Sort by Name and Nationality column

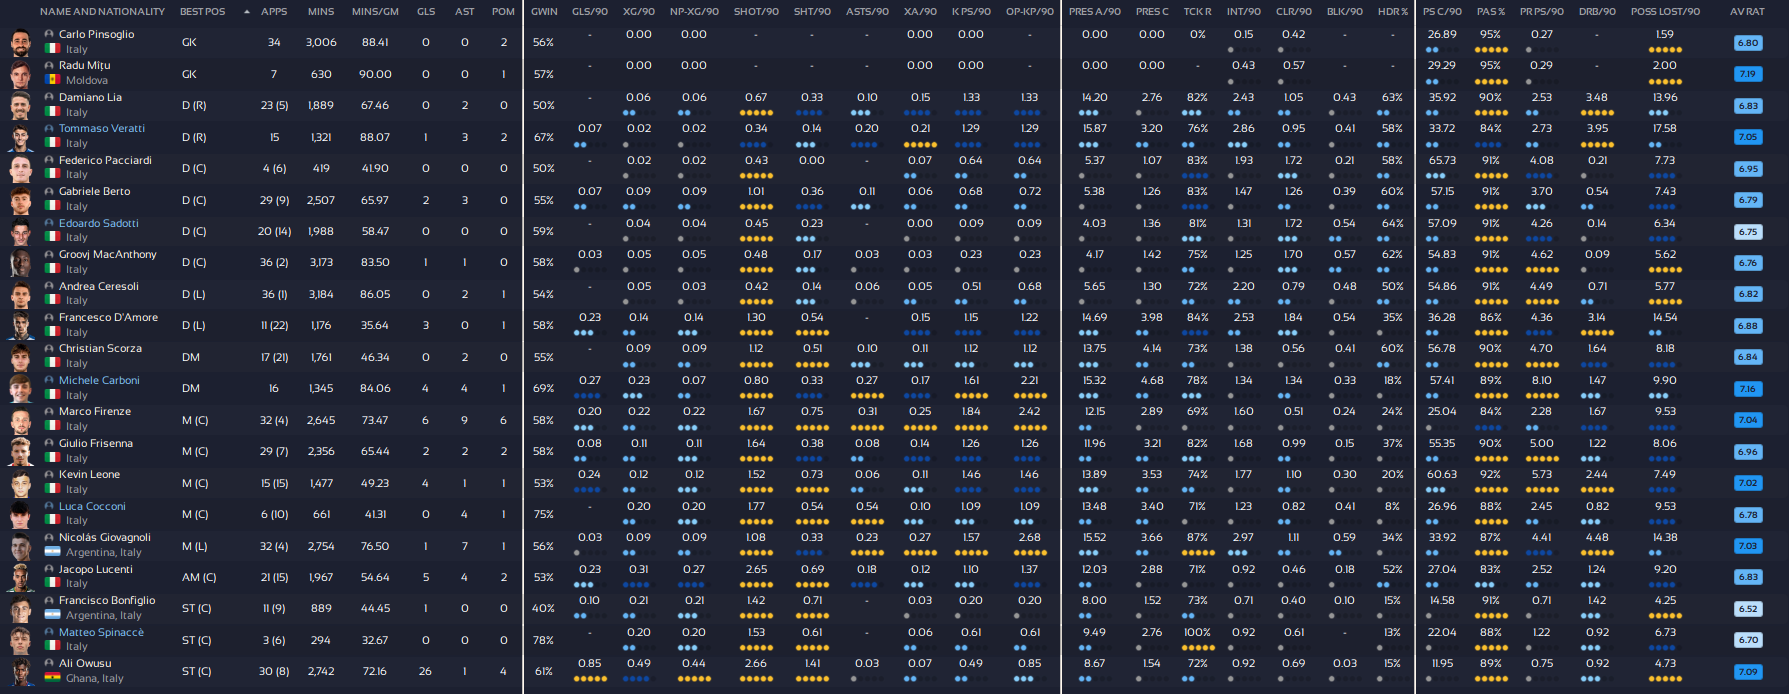pos(102,12)
